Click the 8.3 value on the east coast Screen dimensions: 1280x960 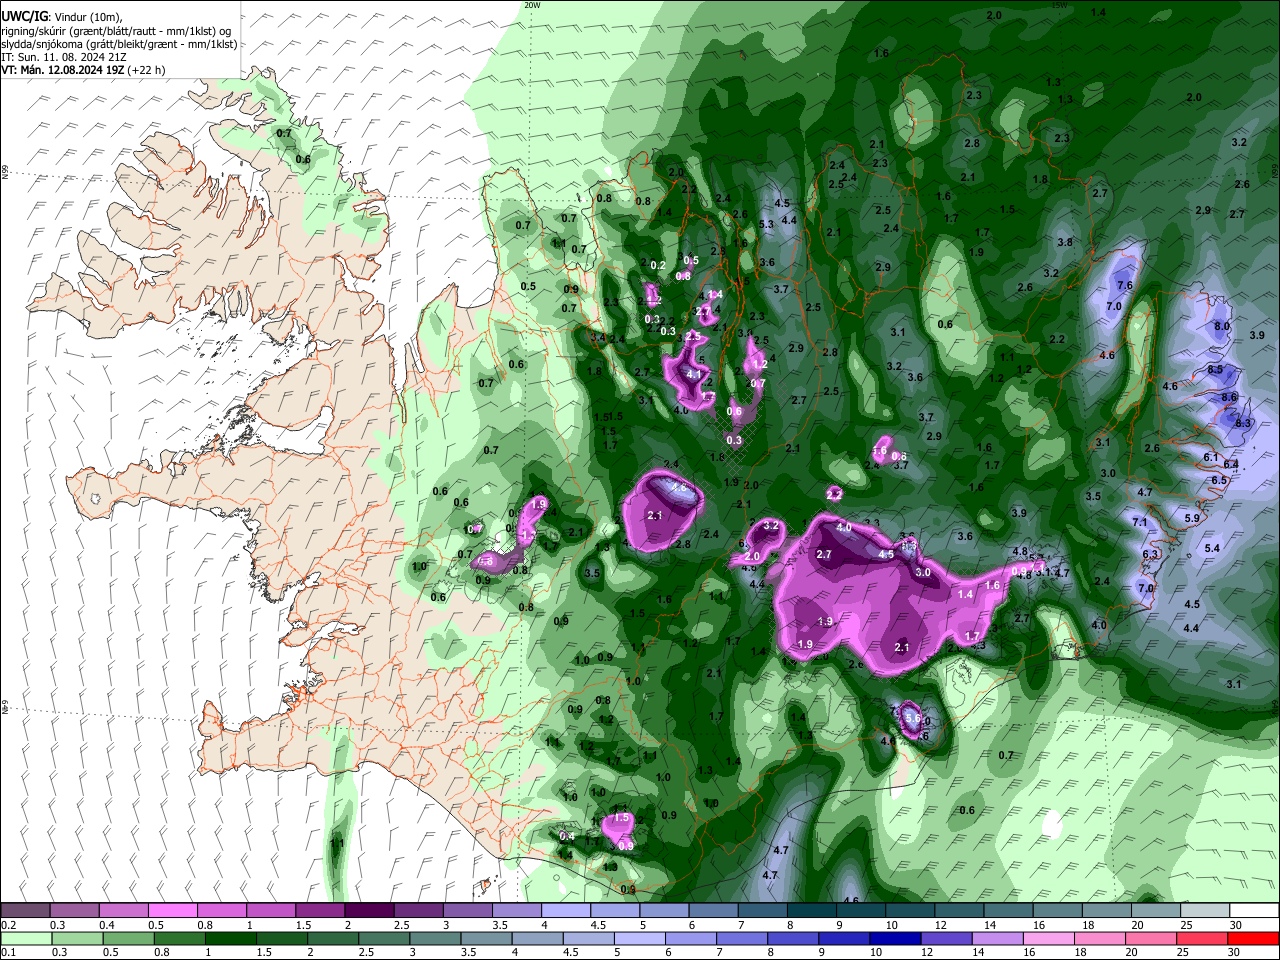(1243, 424)
